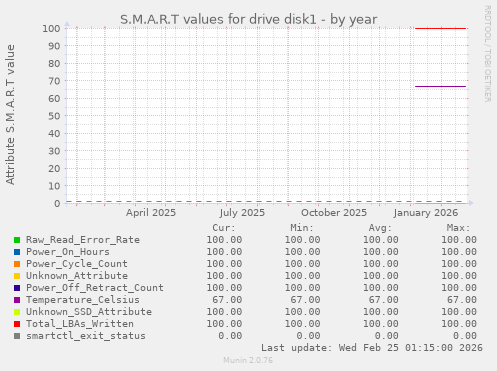The image size is (497, 371).
Task: Click the red Total_LBAs_Written legend swatch
Action: (x=17, y=324)
